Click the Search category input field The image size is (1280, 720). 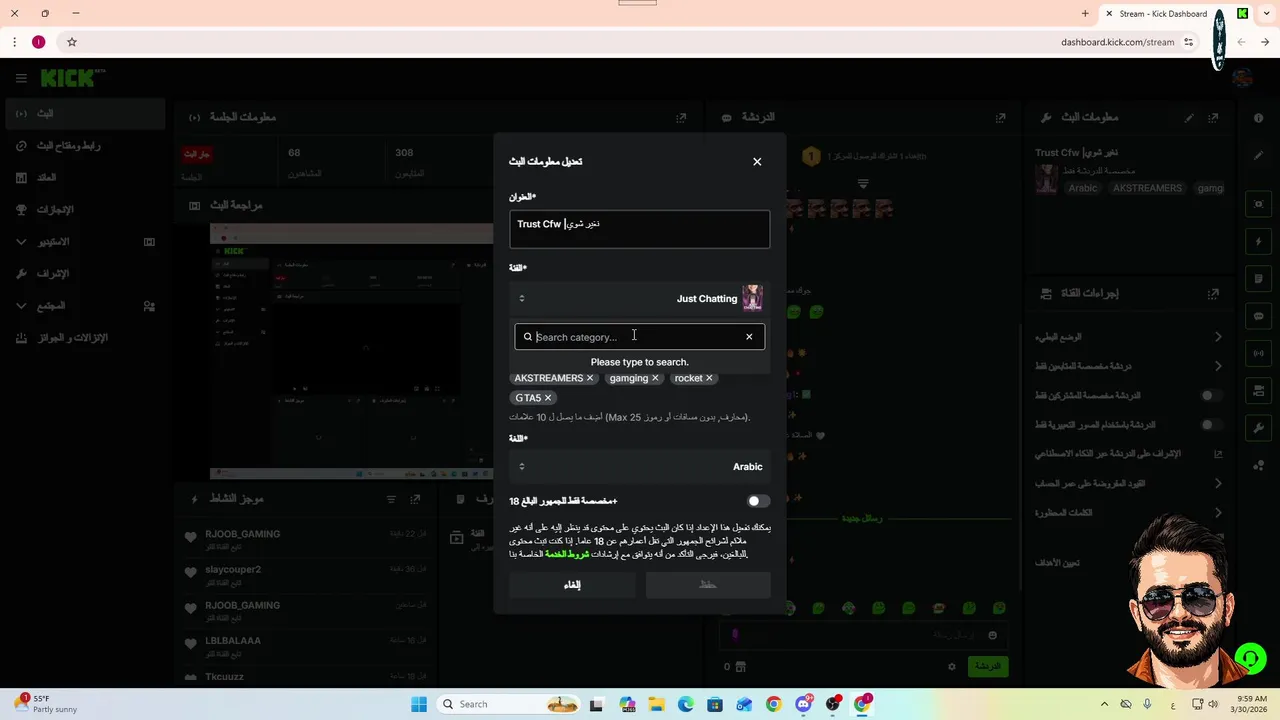tap(638, 337)
